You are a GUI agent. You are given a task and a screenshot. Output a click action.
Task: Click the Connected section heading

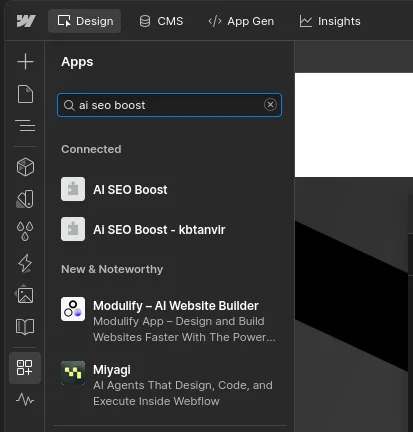pos(91,149)
